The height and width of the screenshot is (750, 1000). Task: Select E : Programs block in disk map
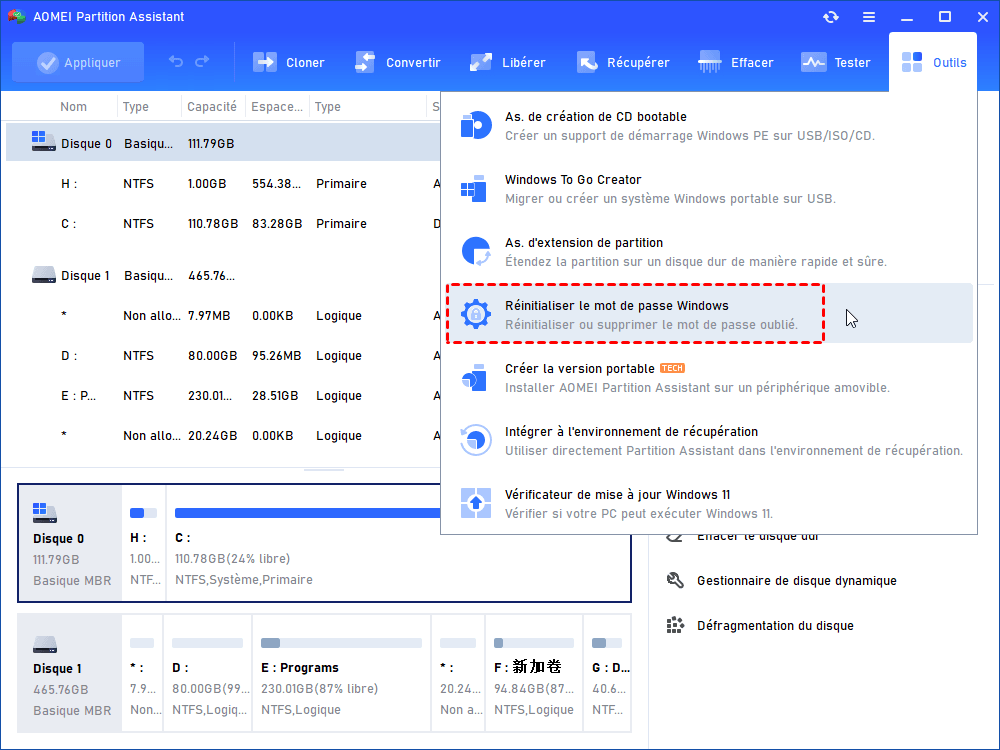pos(342,673)
